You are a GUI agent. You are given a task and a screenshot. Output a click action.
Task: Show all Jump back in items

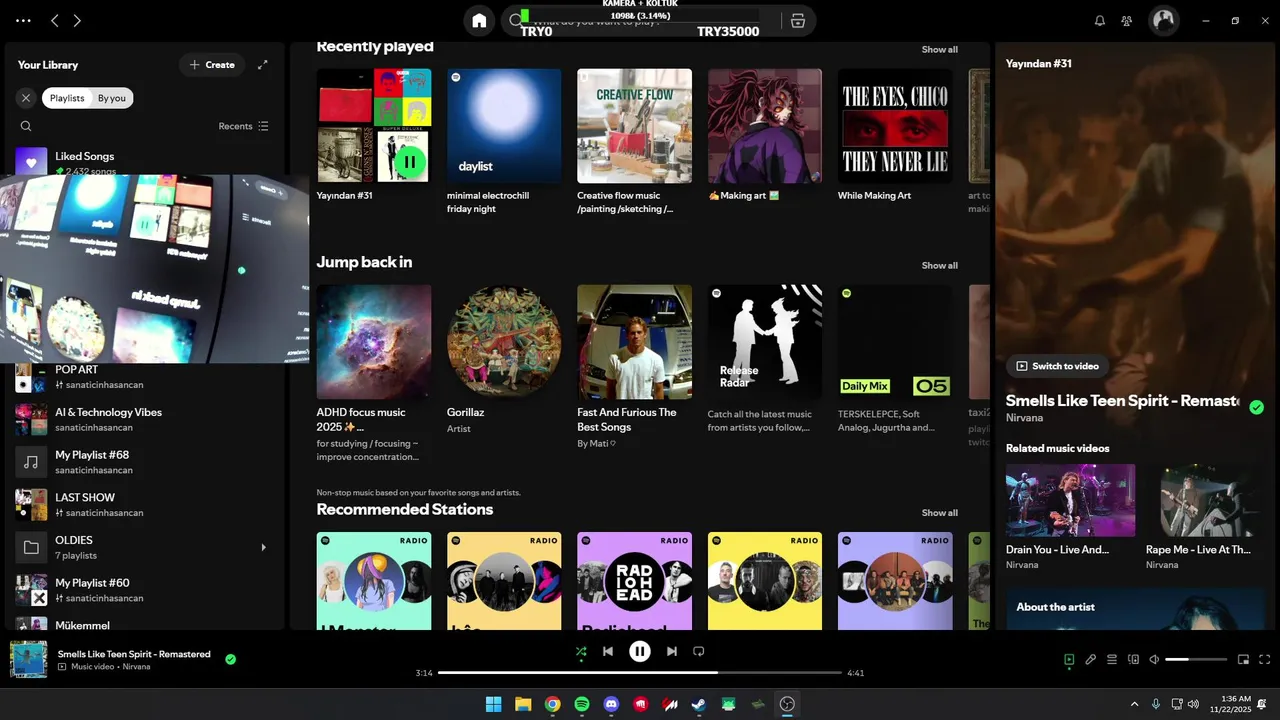coord(940,265)
